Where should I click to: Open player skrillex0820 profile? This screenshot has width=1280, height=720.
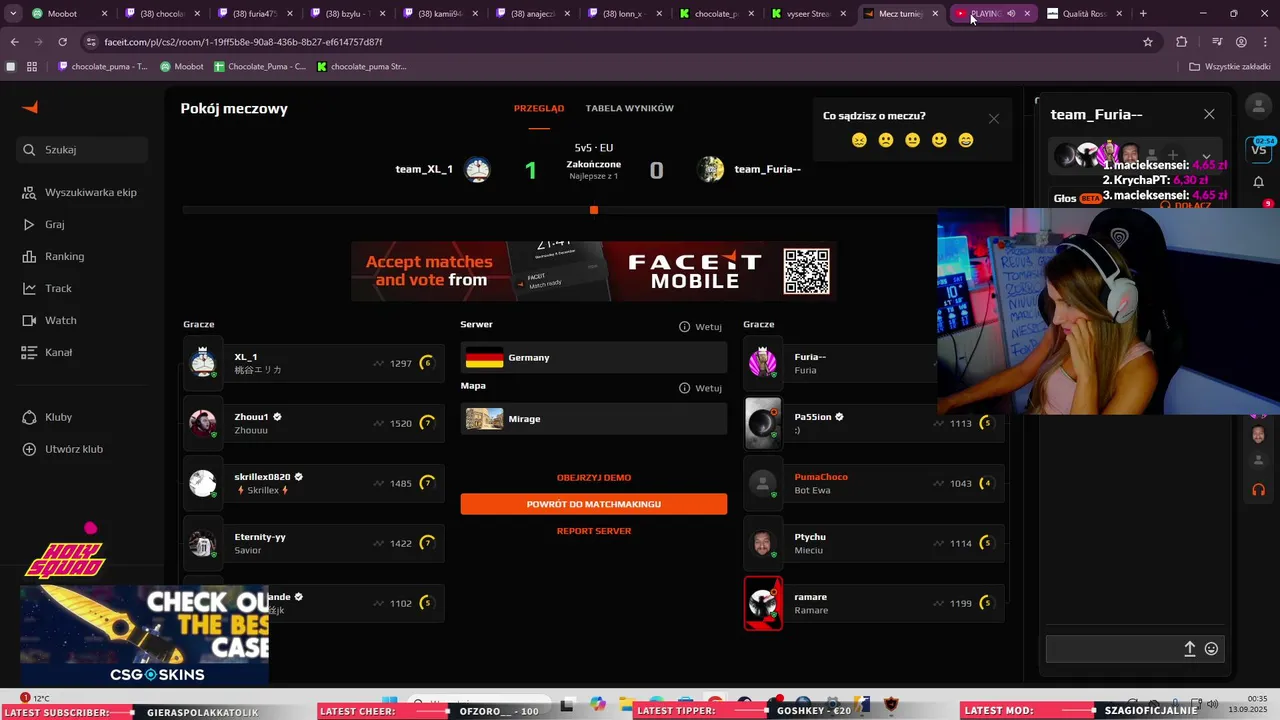tap(314, 483)
